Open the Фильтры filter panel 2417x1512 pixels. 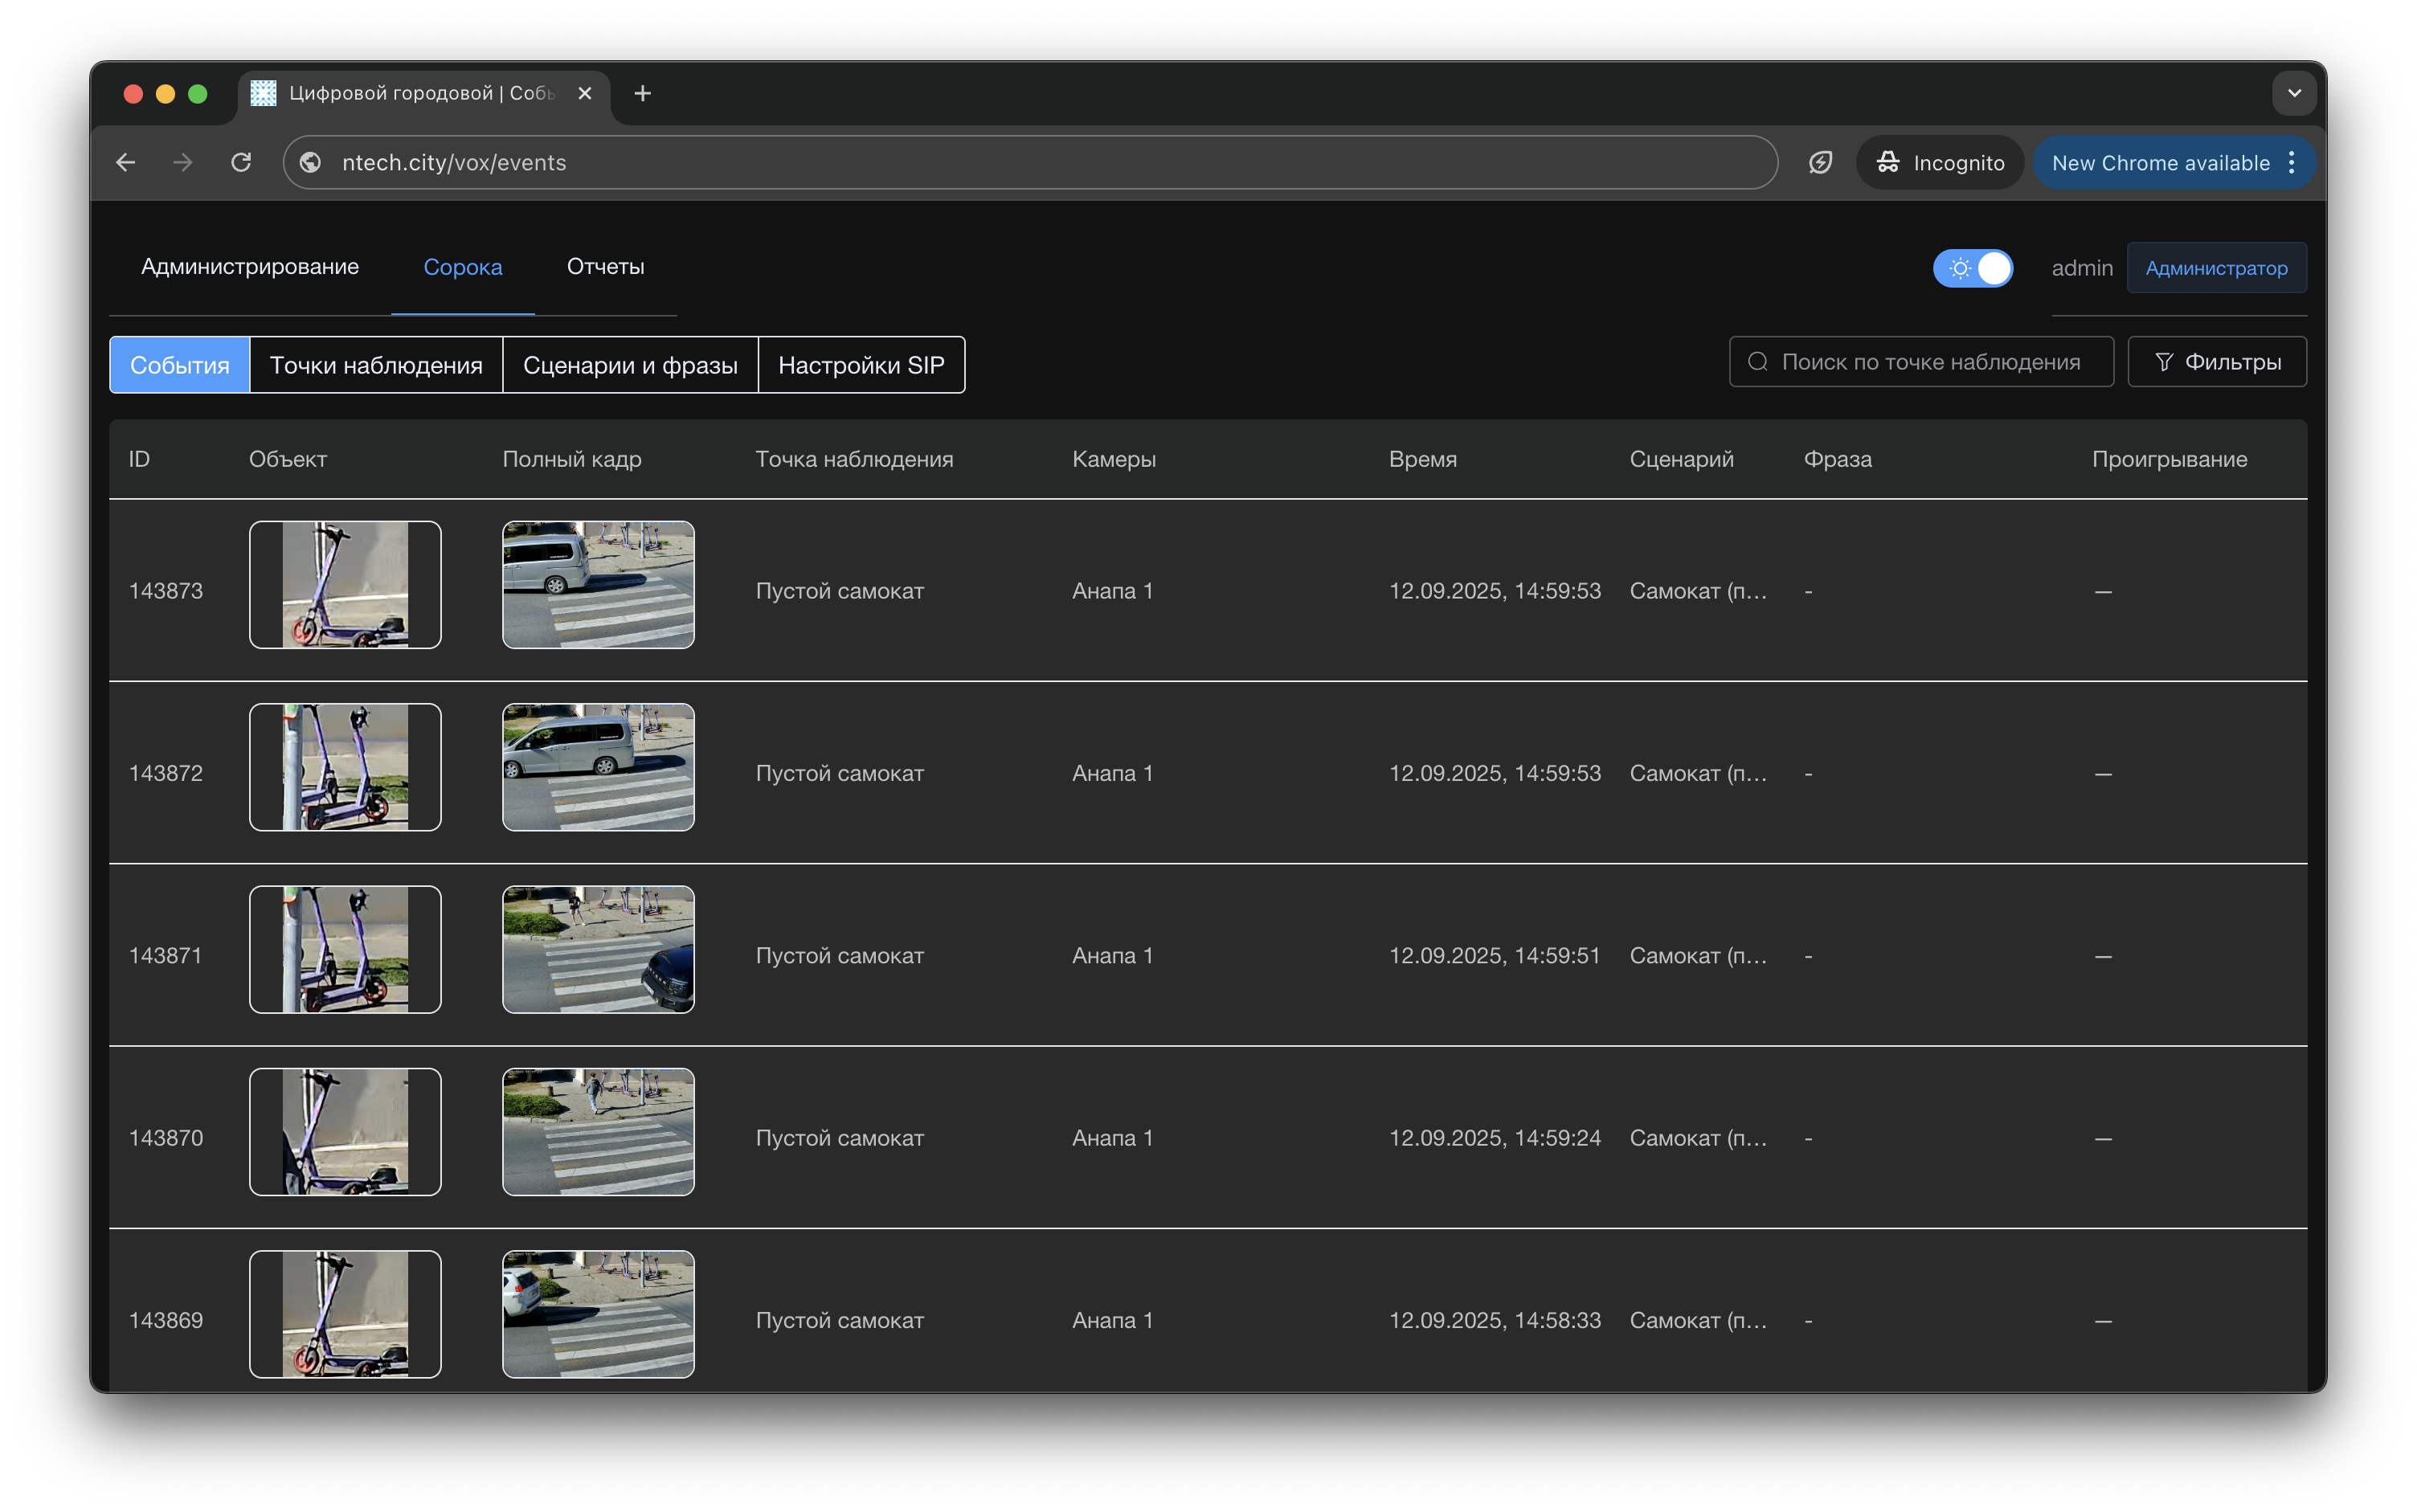(x=2217, y=362)
